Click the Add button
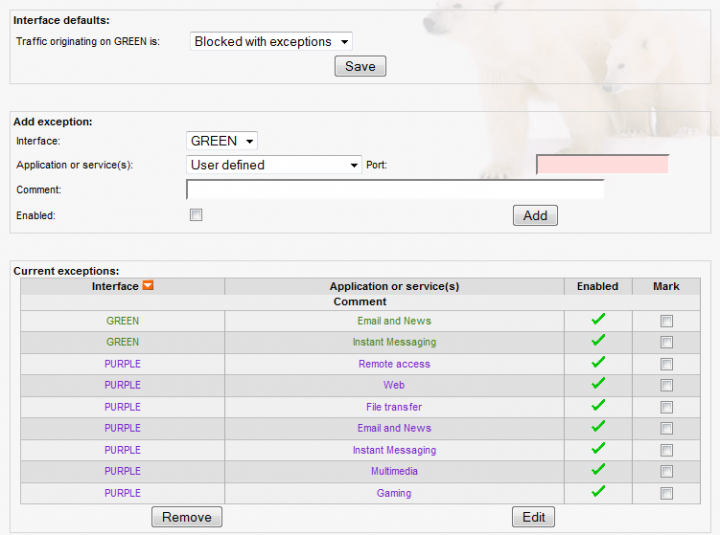Image resolution: width=720 pixels, height=535 pixels. coord(535,215)
